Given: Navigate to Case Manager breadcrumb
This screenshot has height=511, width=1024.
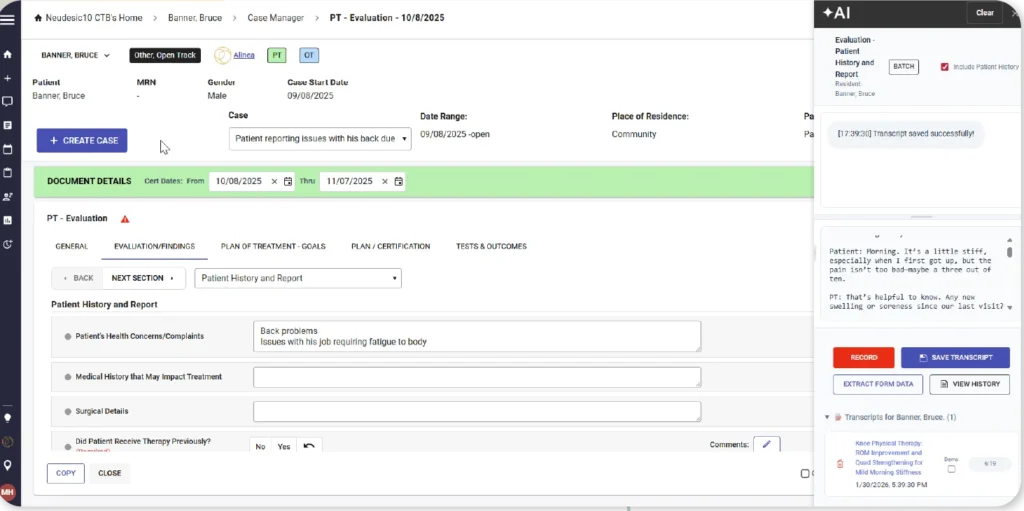Looking at the screenshot, I should 276,18.
